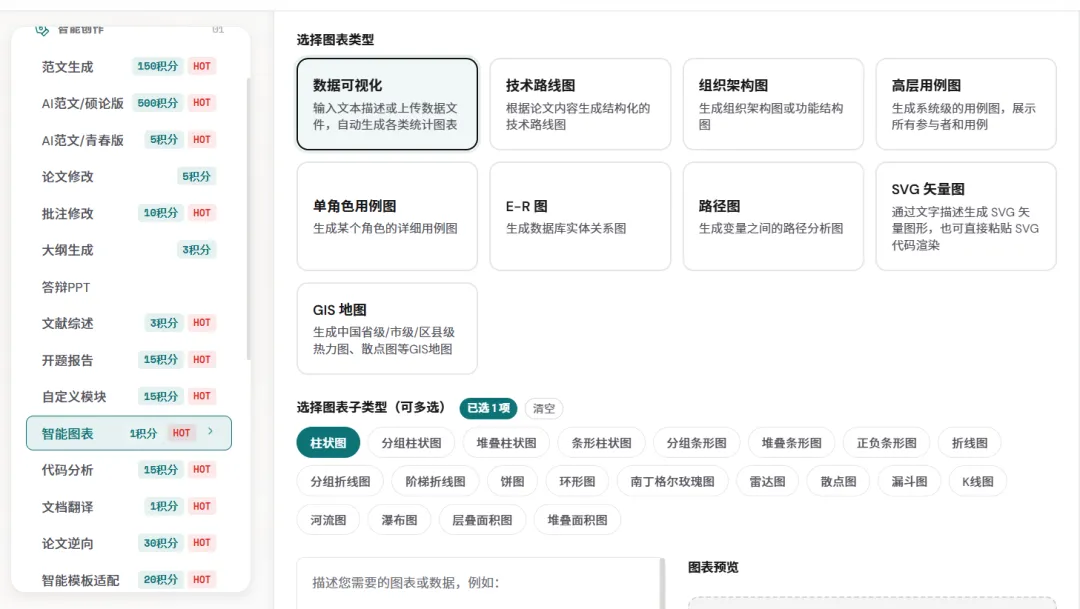The width and height of the screenshot is (1080, 609).
Task: Toggle the 环形图 subtype chip
Action: [577, 482]
